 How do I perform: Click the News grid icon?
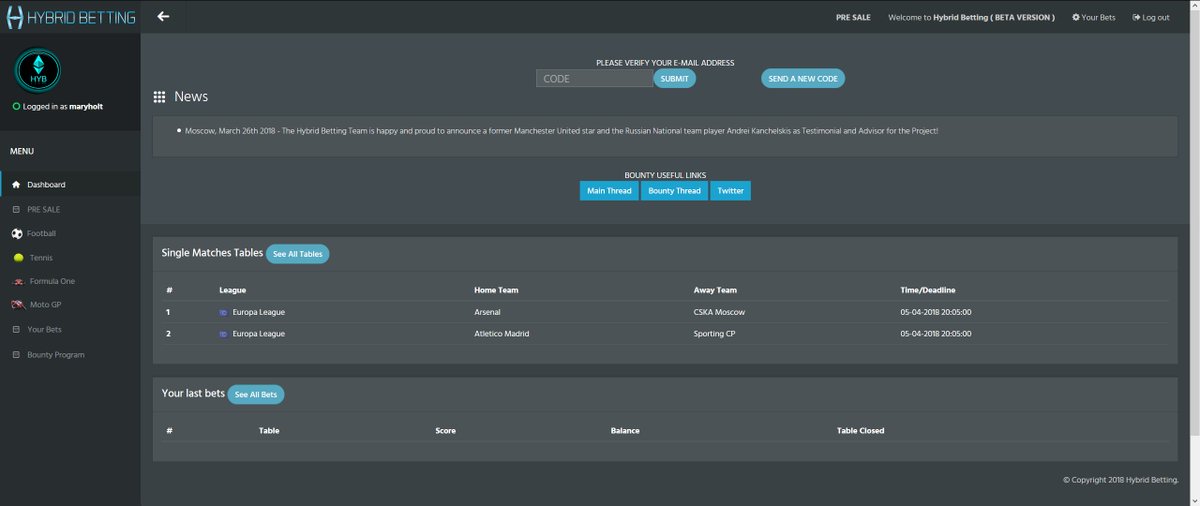(159, 97)
